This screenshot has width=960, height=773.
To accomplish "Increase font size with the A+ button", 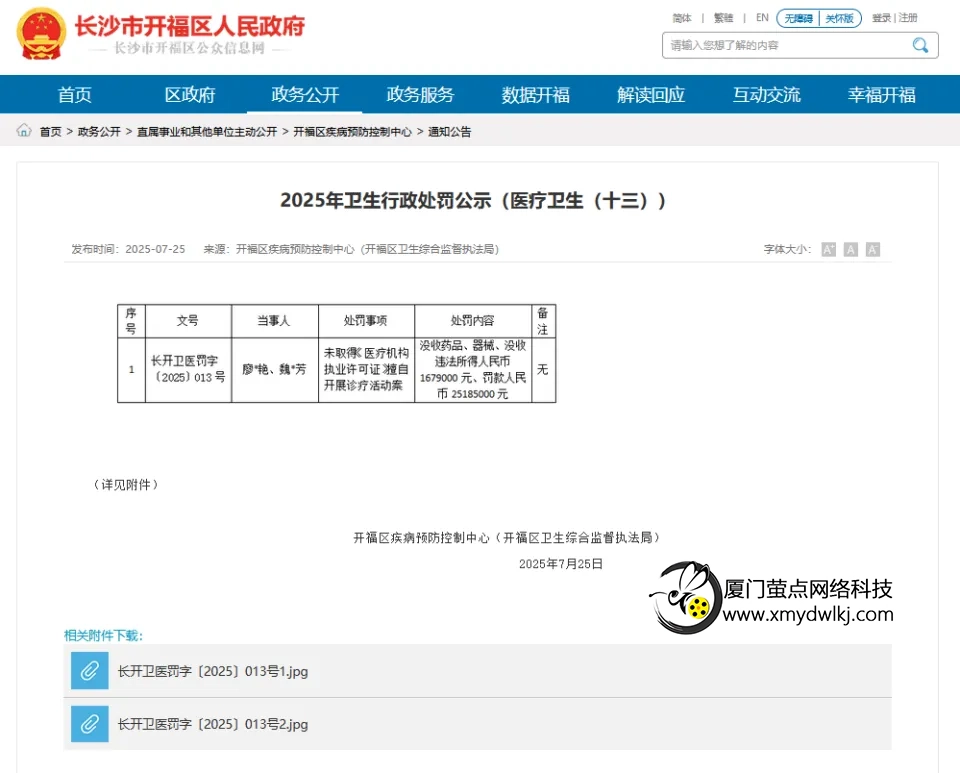I will [x=828, y=249].
